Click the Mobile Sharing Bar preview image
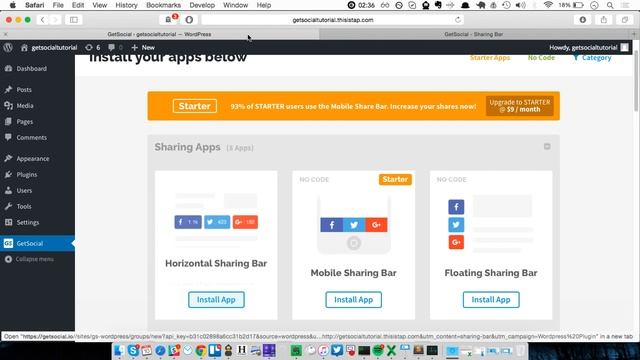 click(x=353, y=224)
